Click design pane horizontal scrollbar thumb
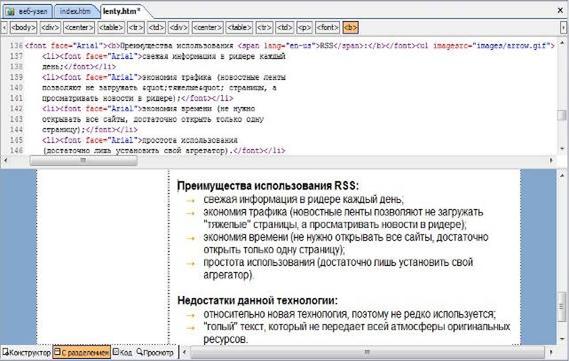Image resolution: width=569 pixels, height=361 pixels. 367,352
